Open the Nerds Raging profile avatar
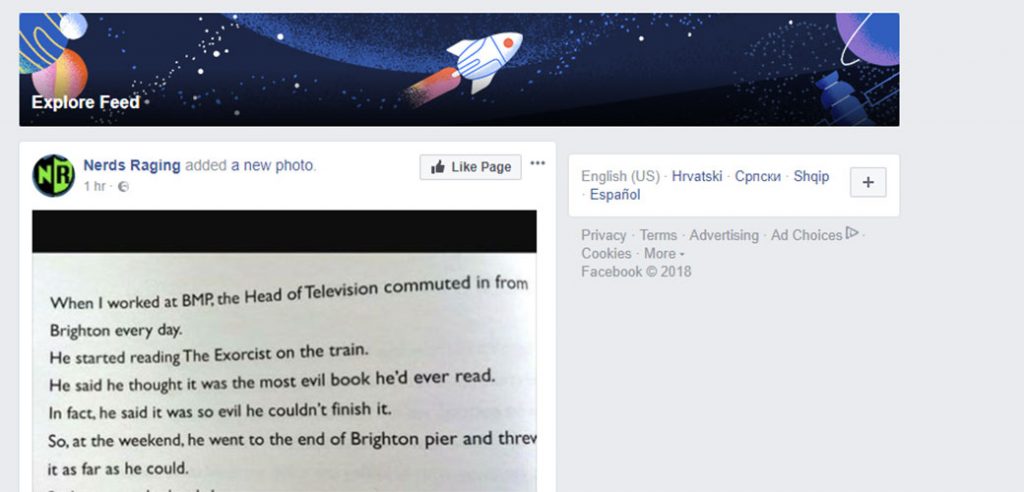1024x492 pixels. tap(54, 176)
